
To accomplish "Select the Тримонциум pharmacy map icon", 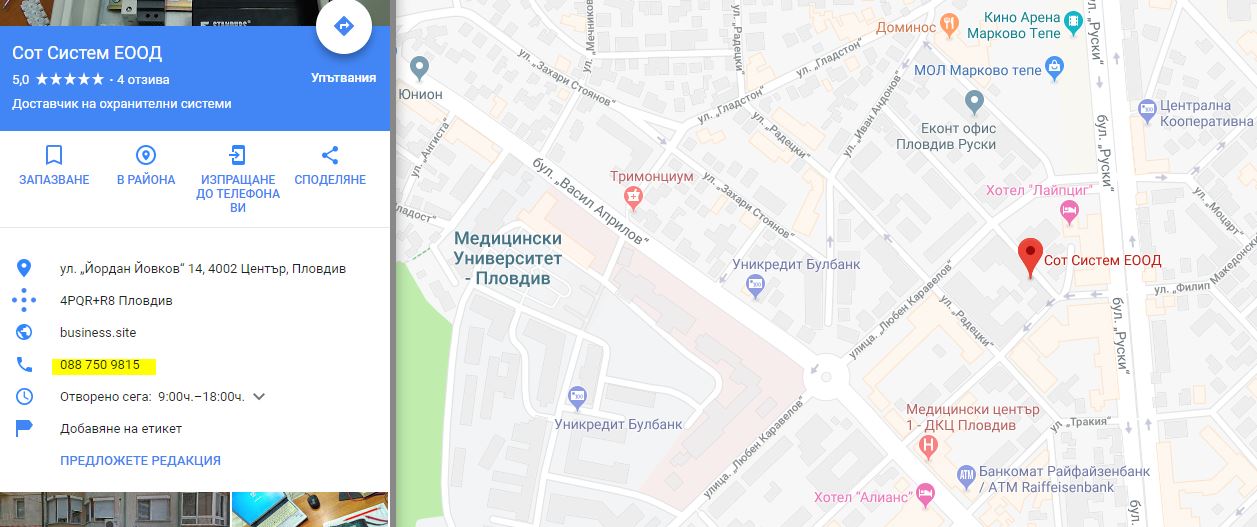I will [632, 195].
